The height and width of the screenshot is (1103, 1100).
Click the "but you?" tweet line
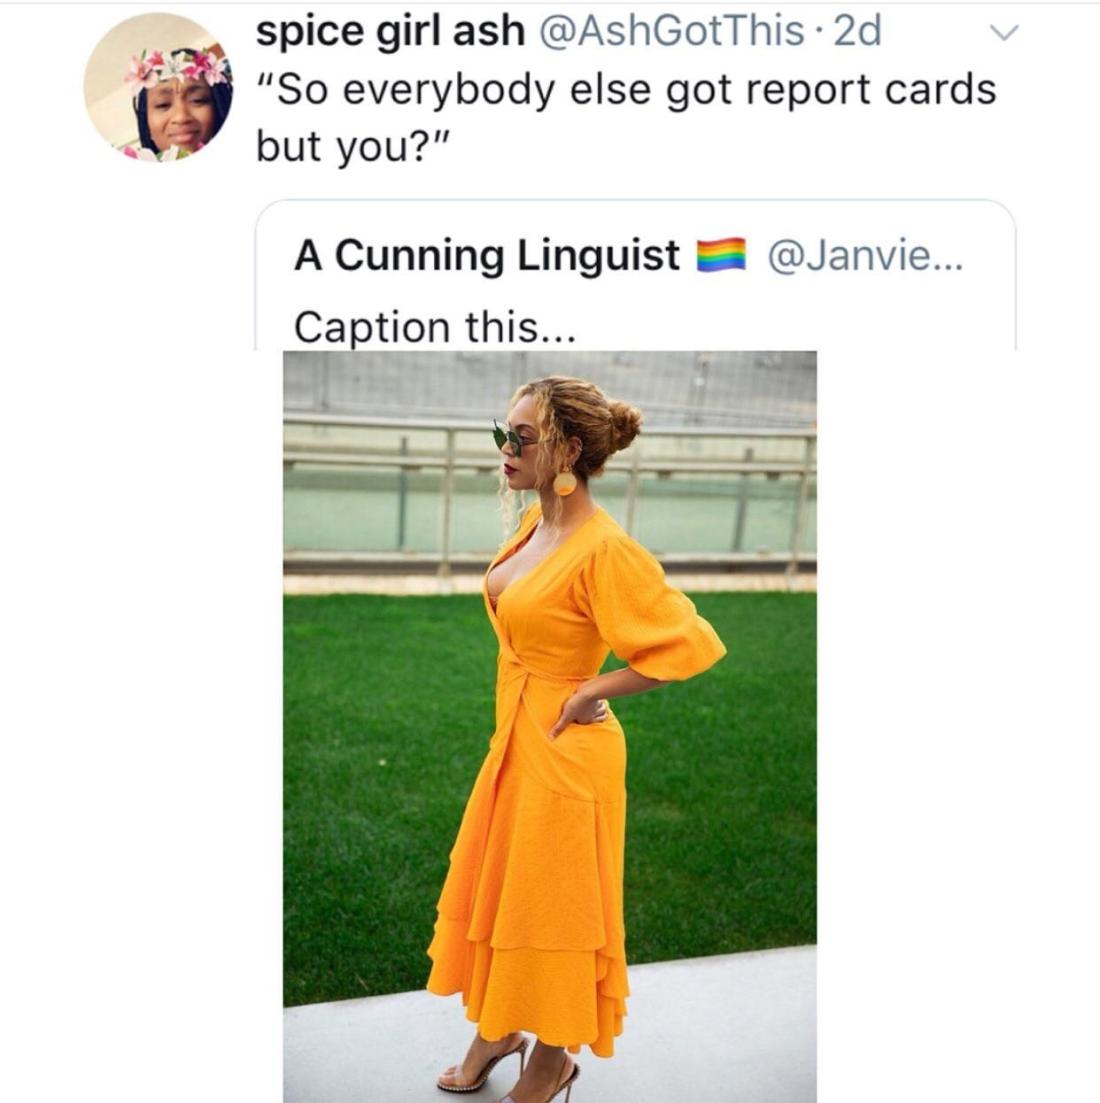353,146
